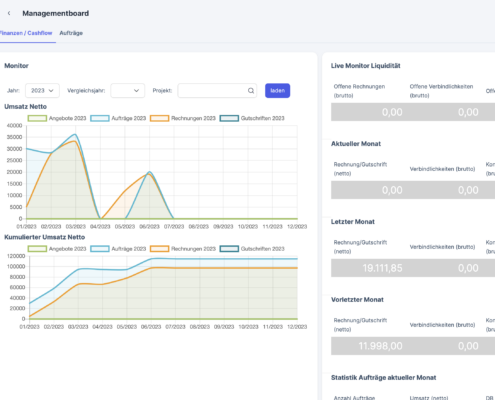Screen dimensions: 495x400
Task: Toggle Rechnungen 2023 in Kumulierter Umsatz legend
Action: tap(183, 249)
